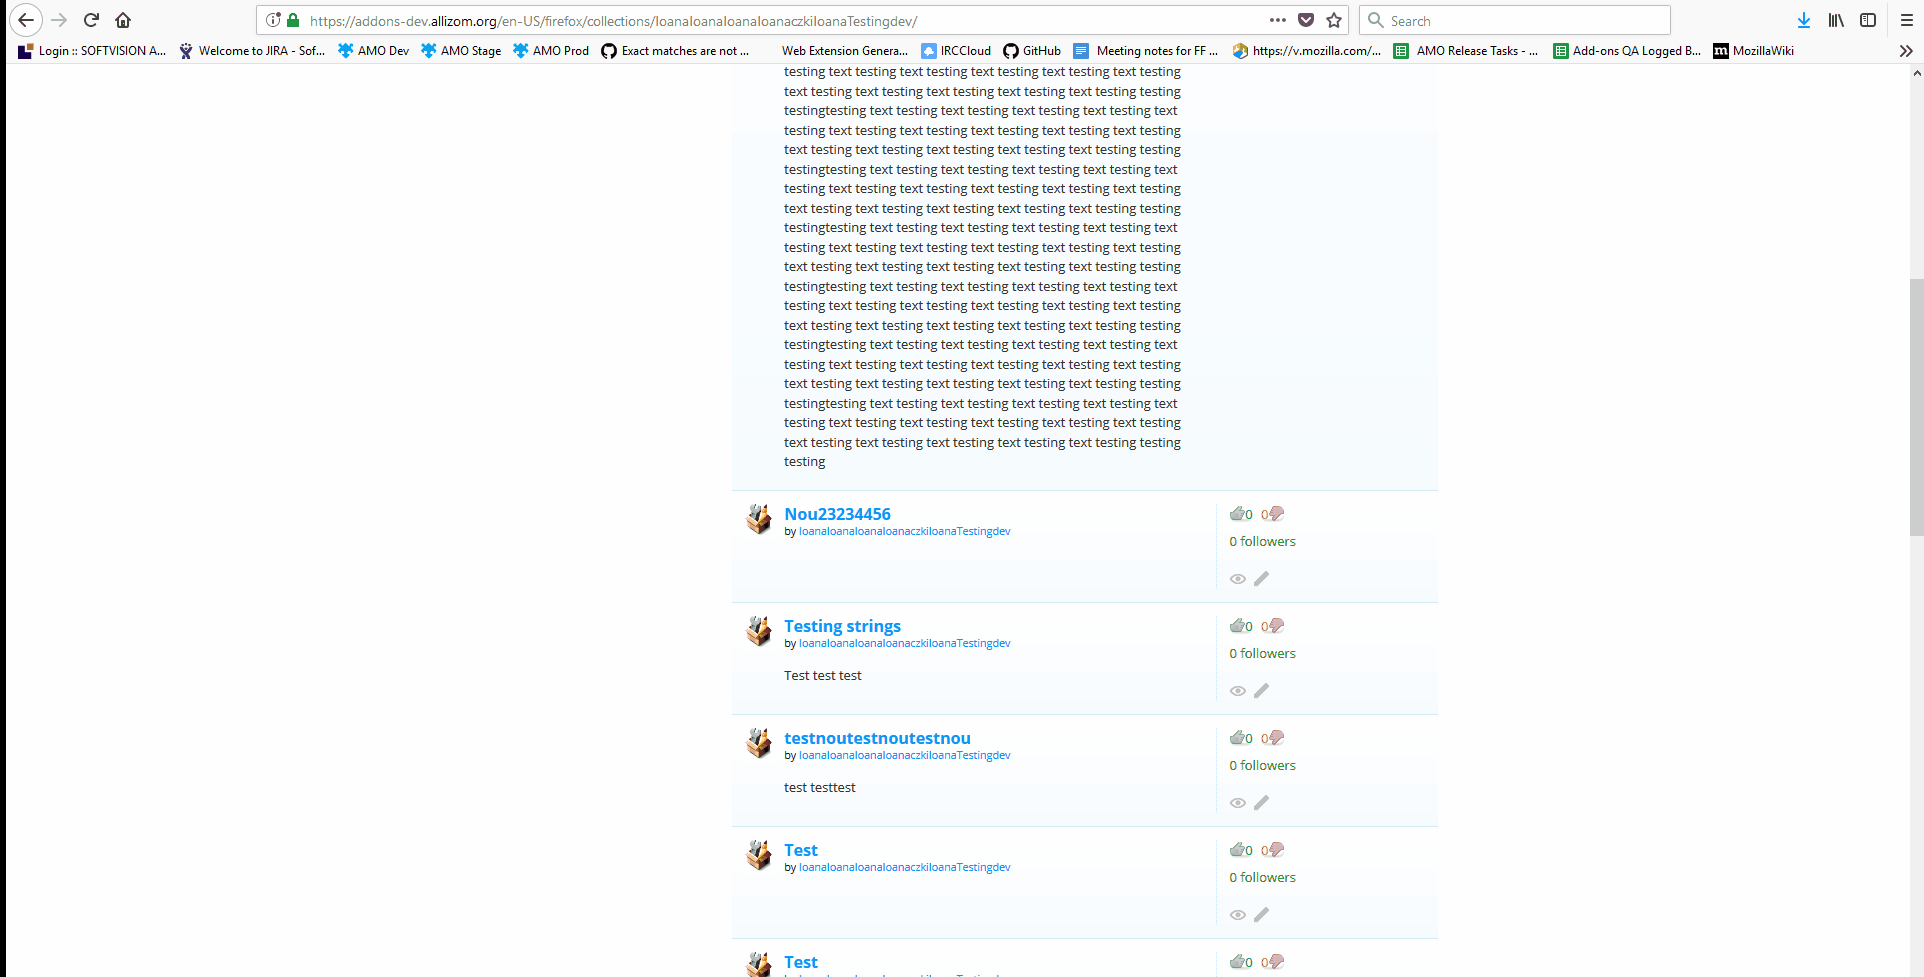Edit Testing strings with the pencil icon
This screenshot has height=977, width=1924.
point(1262,691)
